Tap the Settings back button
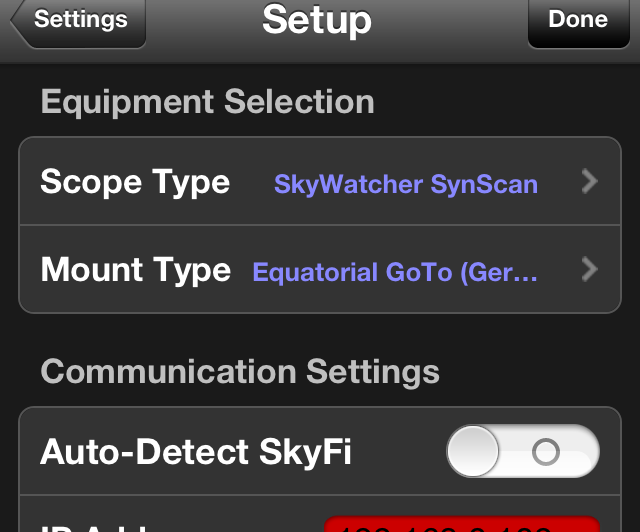 pos(80,20)
